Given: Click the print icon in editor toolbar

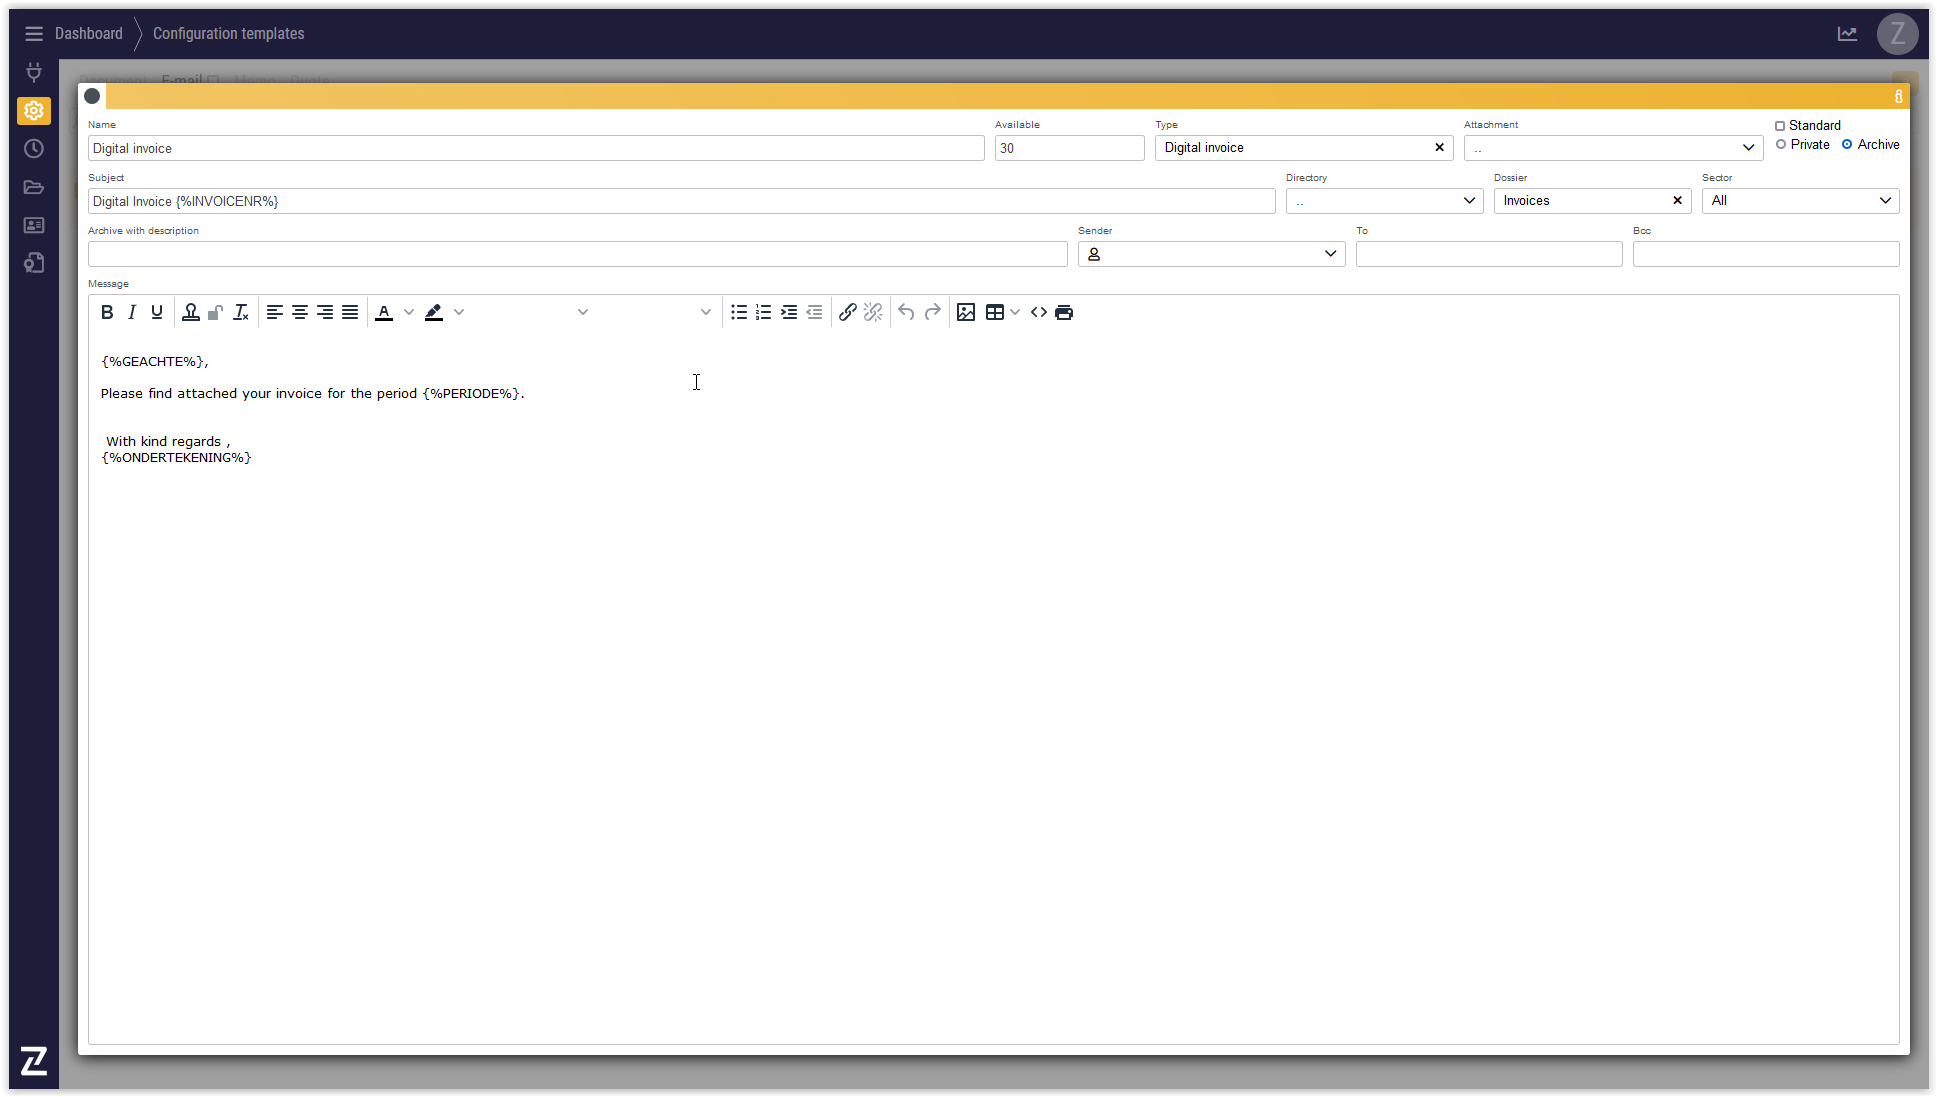Looking at the screenshot, I should pyautogui.click(x=1063, y=312).
